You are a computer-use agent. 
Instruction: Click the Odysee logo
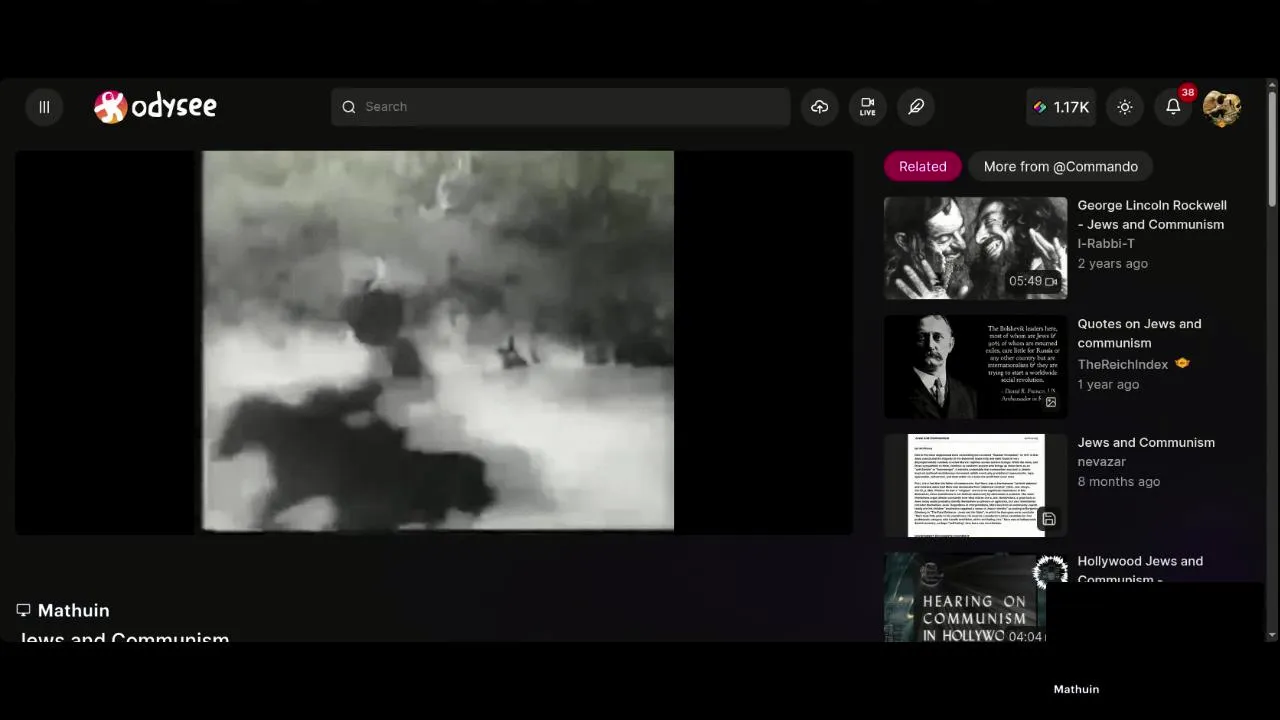[155, 106]
